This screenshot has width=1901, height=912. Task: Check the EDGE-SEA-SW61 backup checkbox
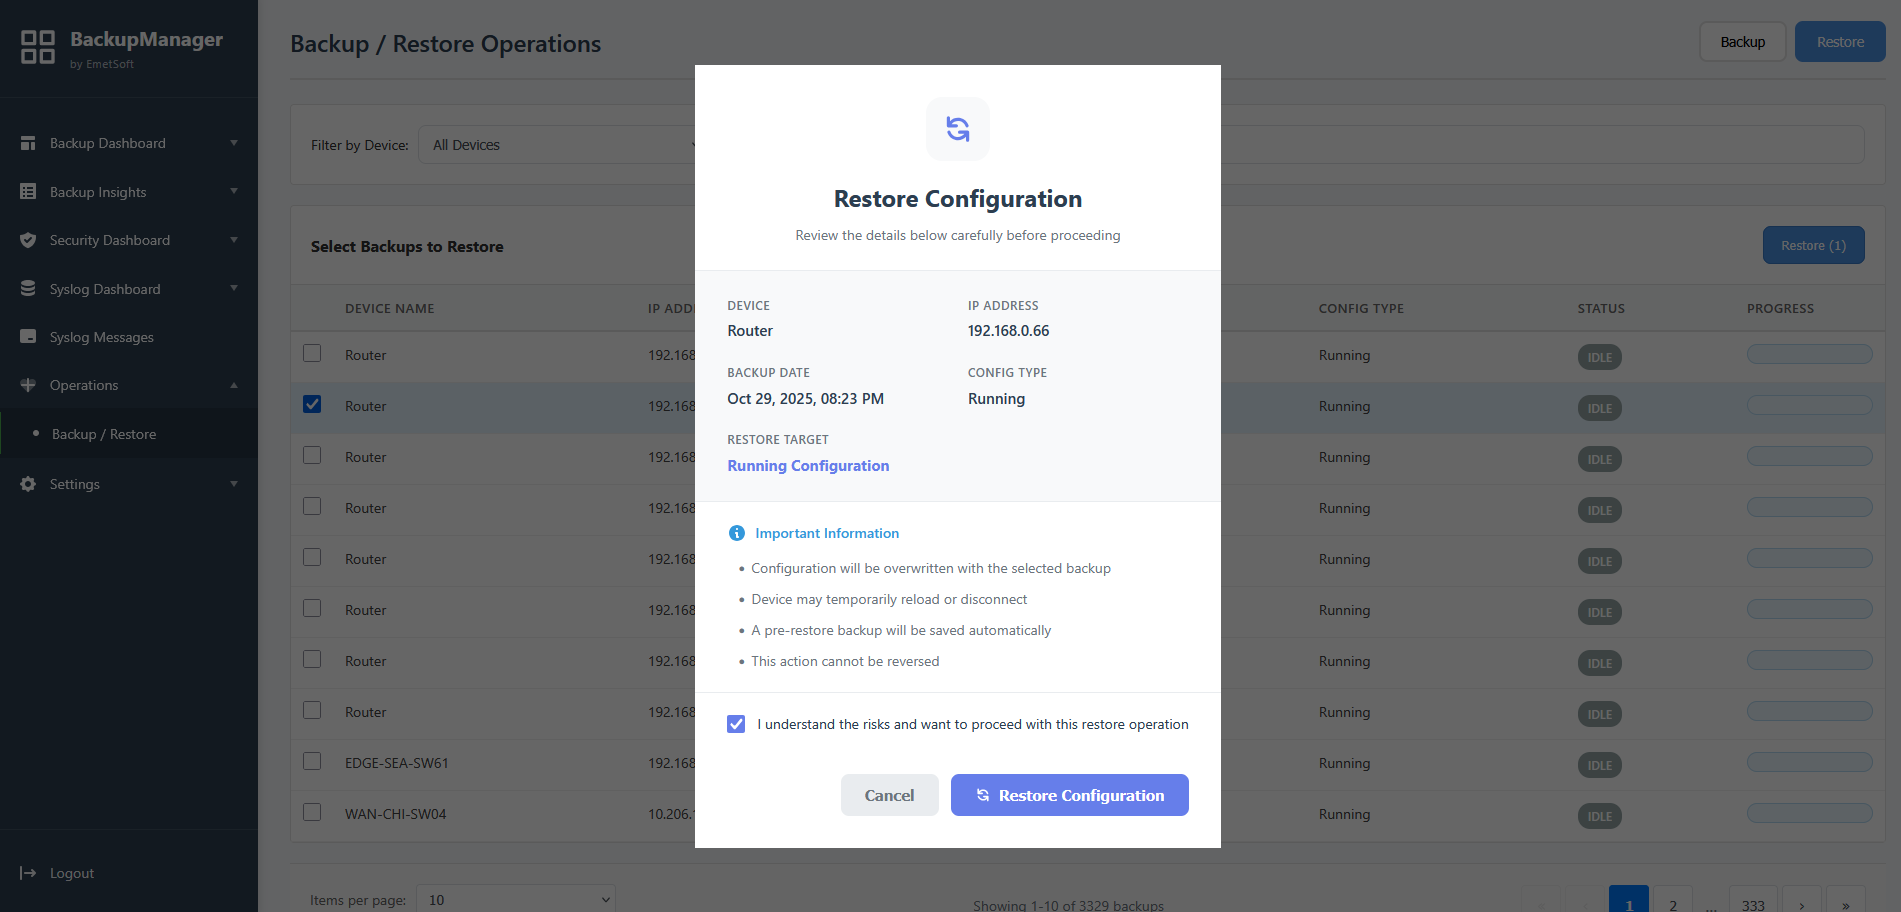[311, 760]
